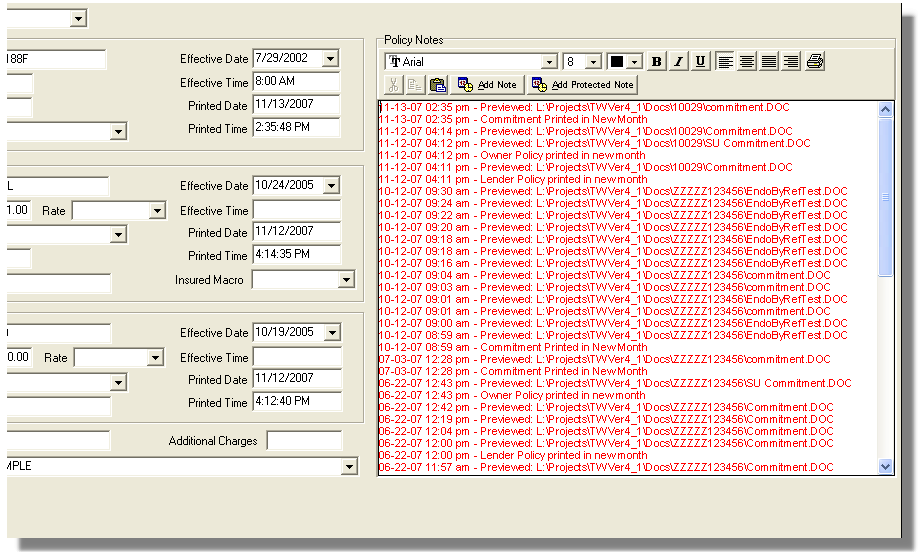Click the 8:00 AM Effective Time field
Image resolution: width=918 pixels, height=554 pixels.
[x=296, y=83]
